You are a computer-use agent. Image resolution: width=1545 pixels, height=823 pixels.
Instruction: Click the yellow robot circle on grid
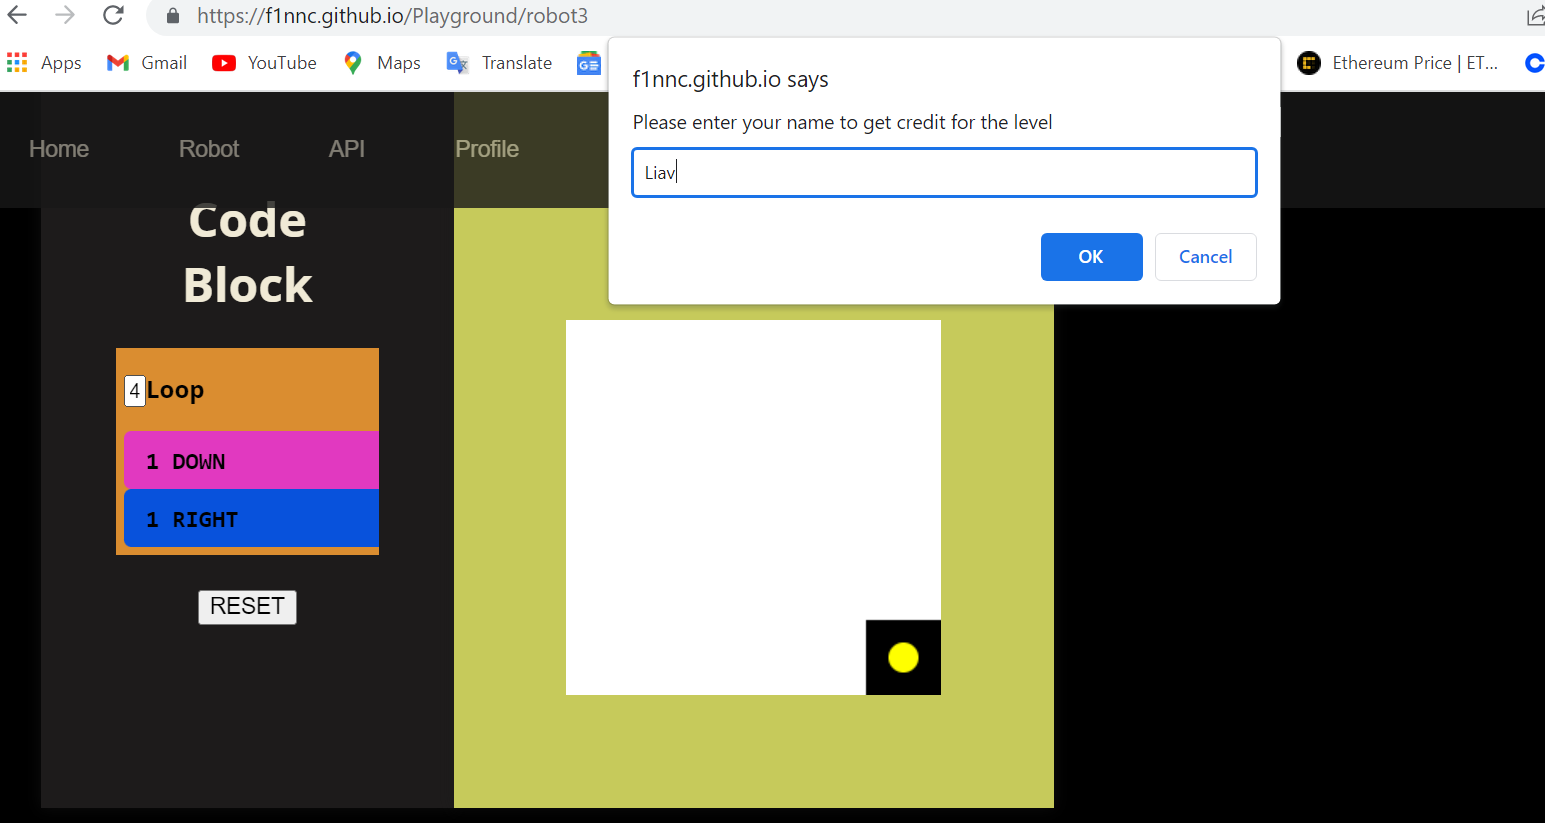click(x=903, y=657)
